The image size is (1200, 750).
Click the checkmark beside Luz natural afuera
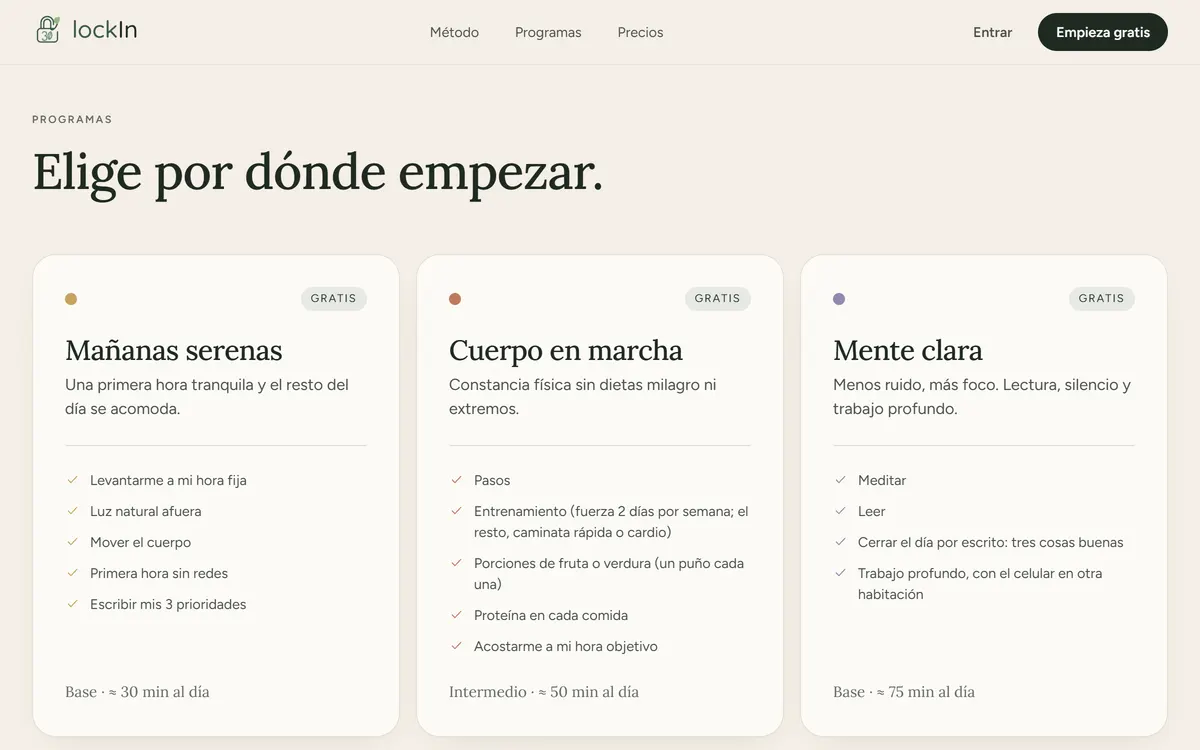click(72, 511)
